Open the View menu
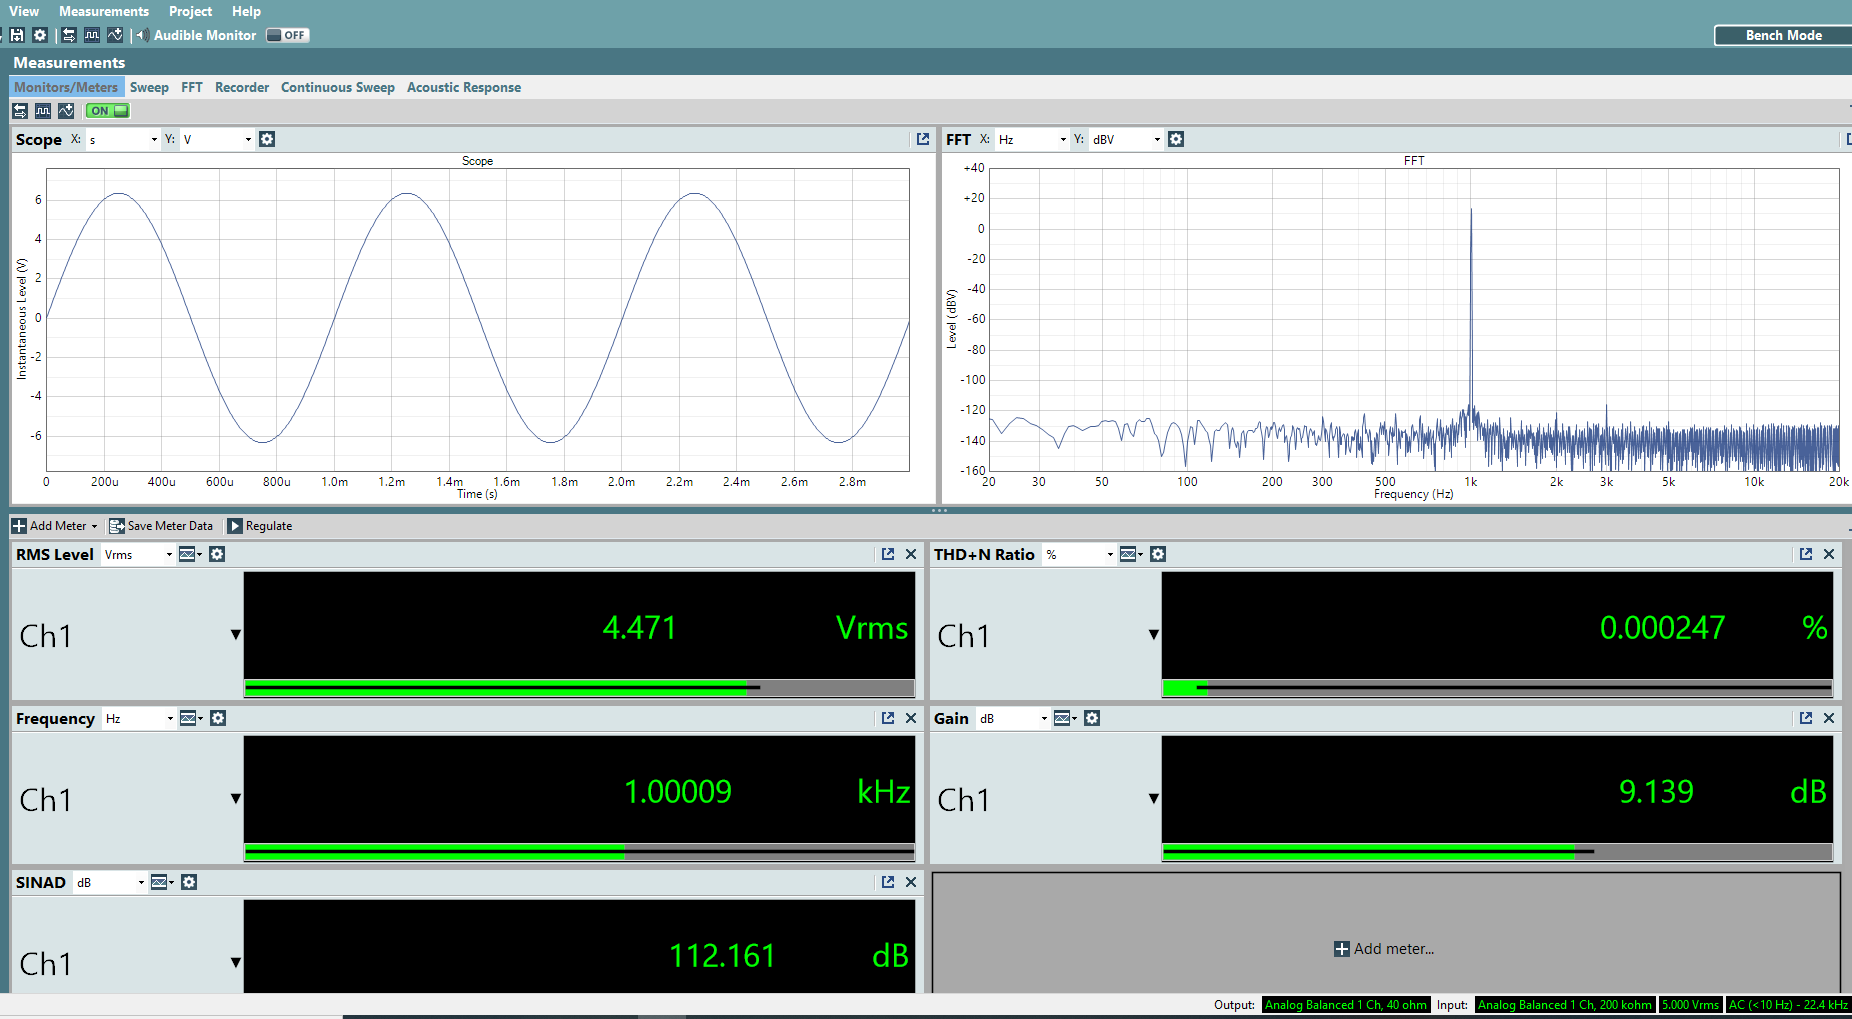 coord(24,11)
